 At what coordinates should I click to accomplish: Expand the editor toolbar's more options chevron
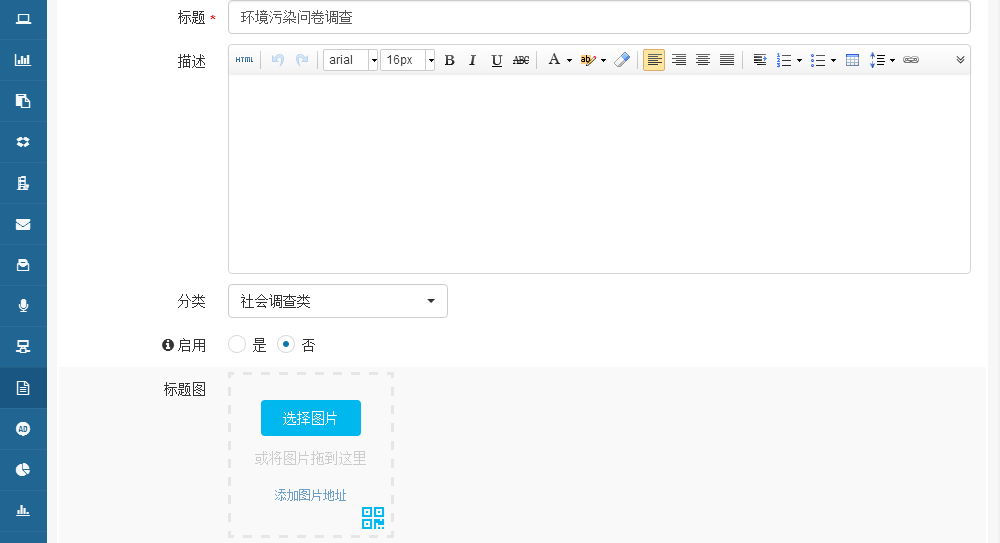pyautogui.click(x=960, y=60)
